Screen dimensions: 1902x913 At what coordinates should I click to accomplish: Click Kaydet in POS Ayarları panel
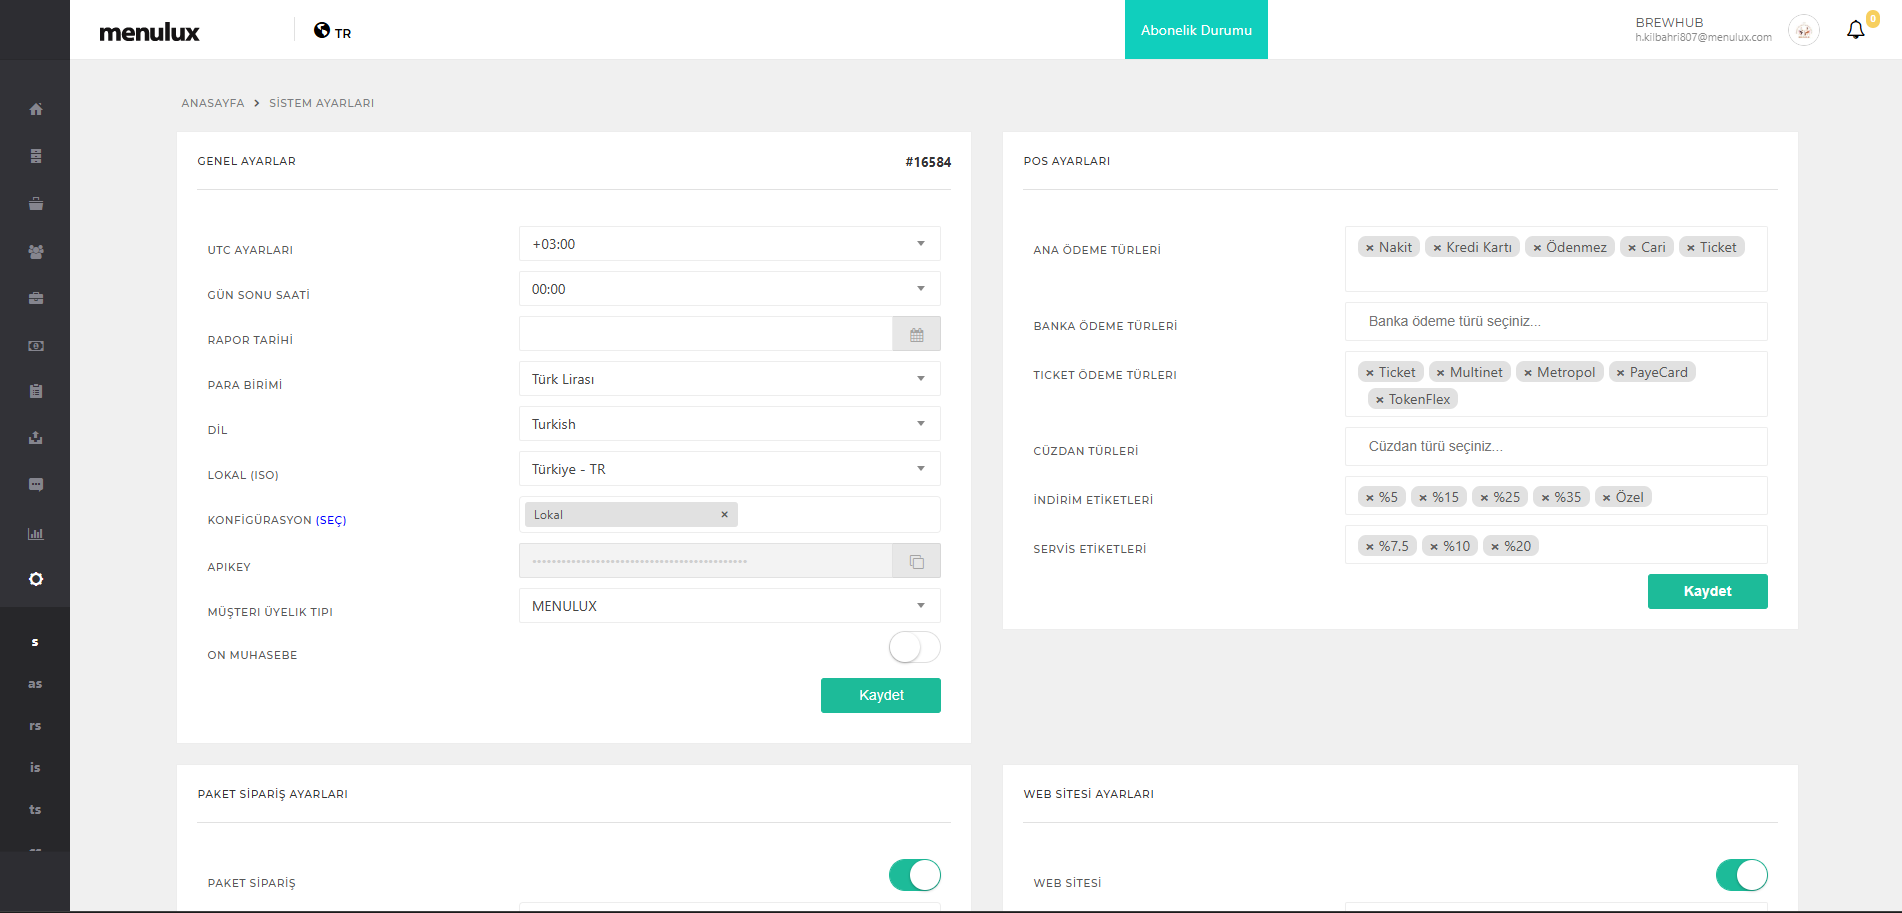click(x=1707, y=591)
